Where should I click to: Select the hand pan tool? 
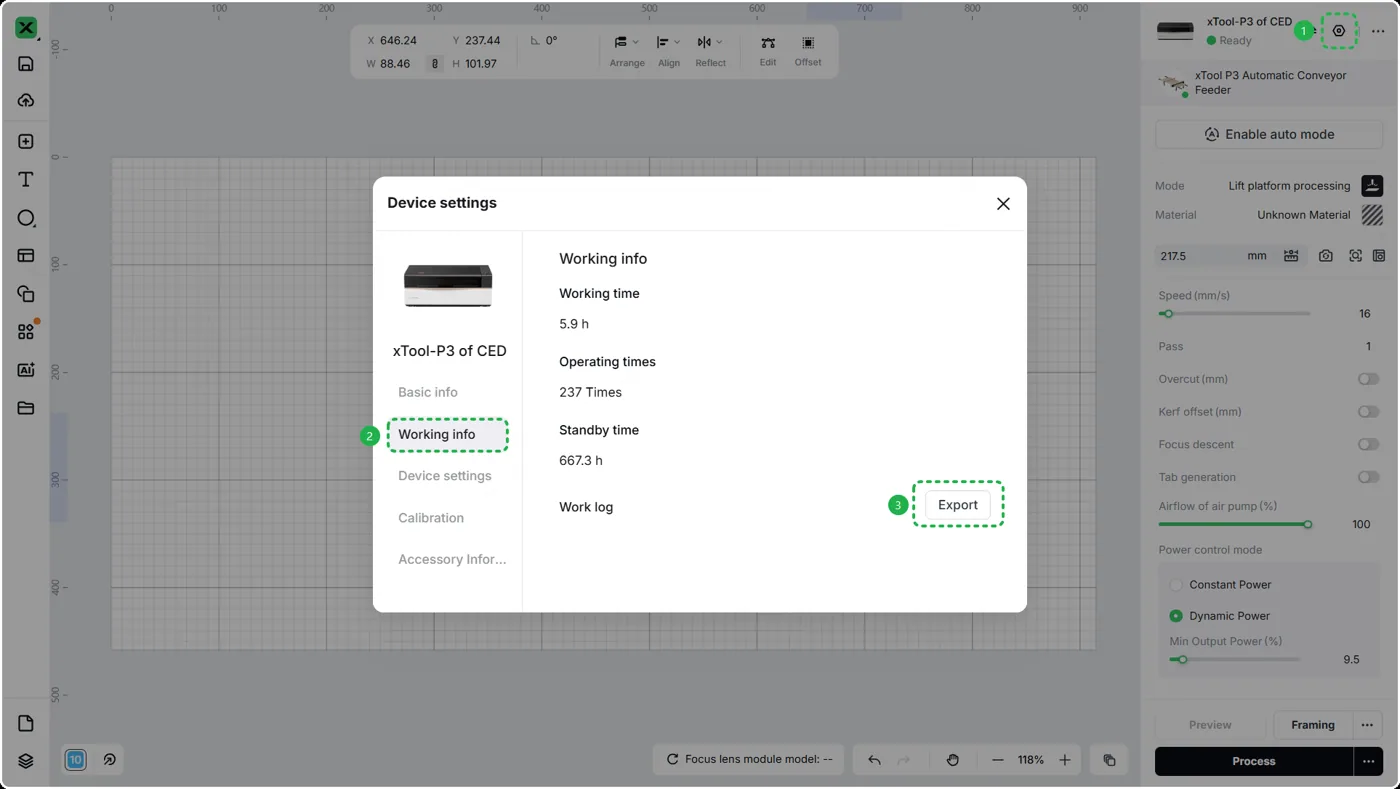pos(953,760)
